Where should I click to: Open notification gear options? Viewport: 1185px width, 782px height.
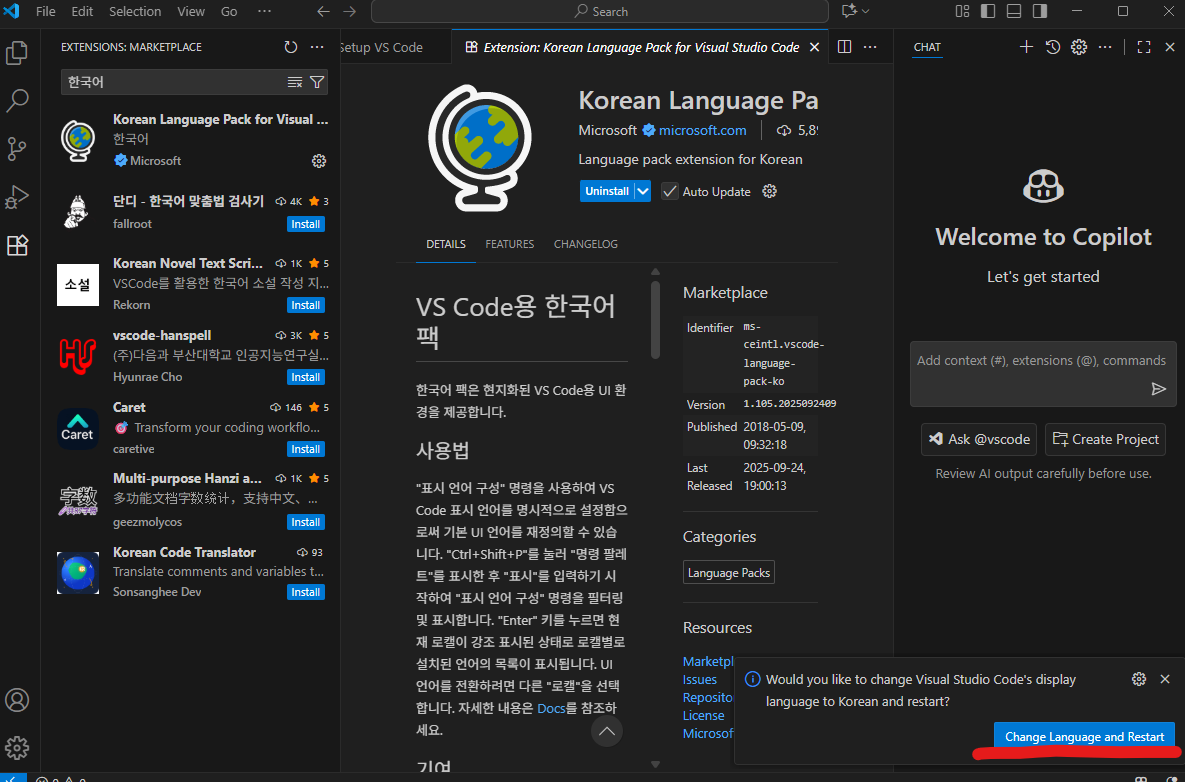coord(1139,679)
